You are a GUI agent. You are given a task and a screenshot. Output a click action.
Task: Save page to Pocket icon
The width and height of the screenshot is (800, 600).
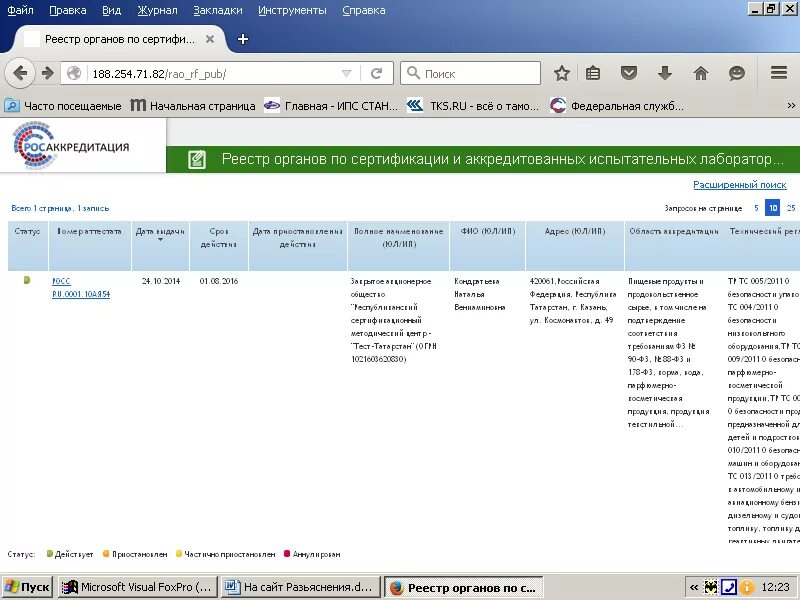(x=629, y=73)
